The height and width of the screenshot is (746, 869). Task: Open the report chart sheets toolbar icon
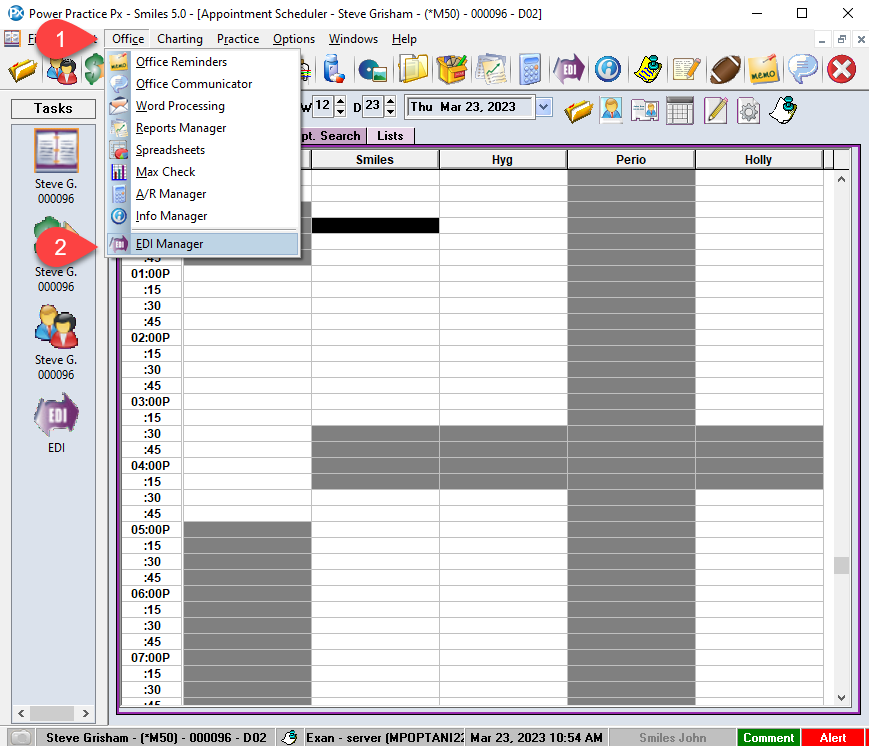491,69
